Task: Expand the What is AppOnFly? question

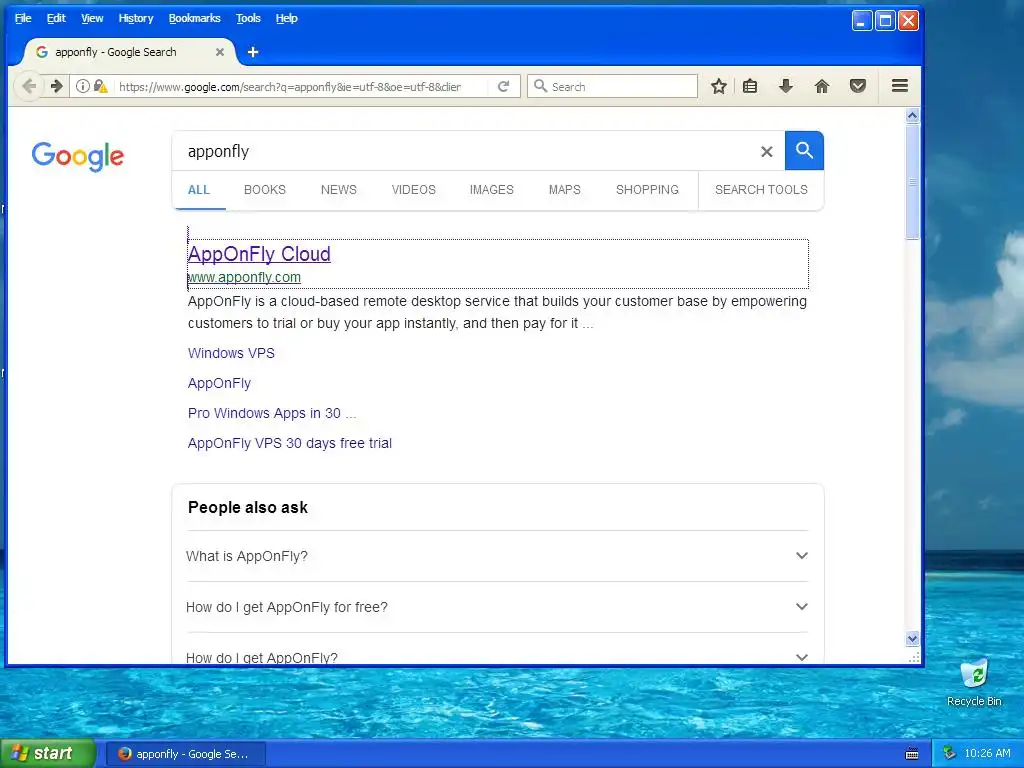Action: 497,556
